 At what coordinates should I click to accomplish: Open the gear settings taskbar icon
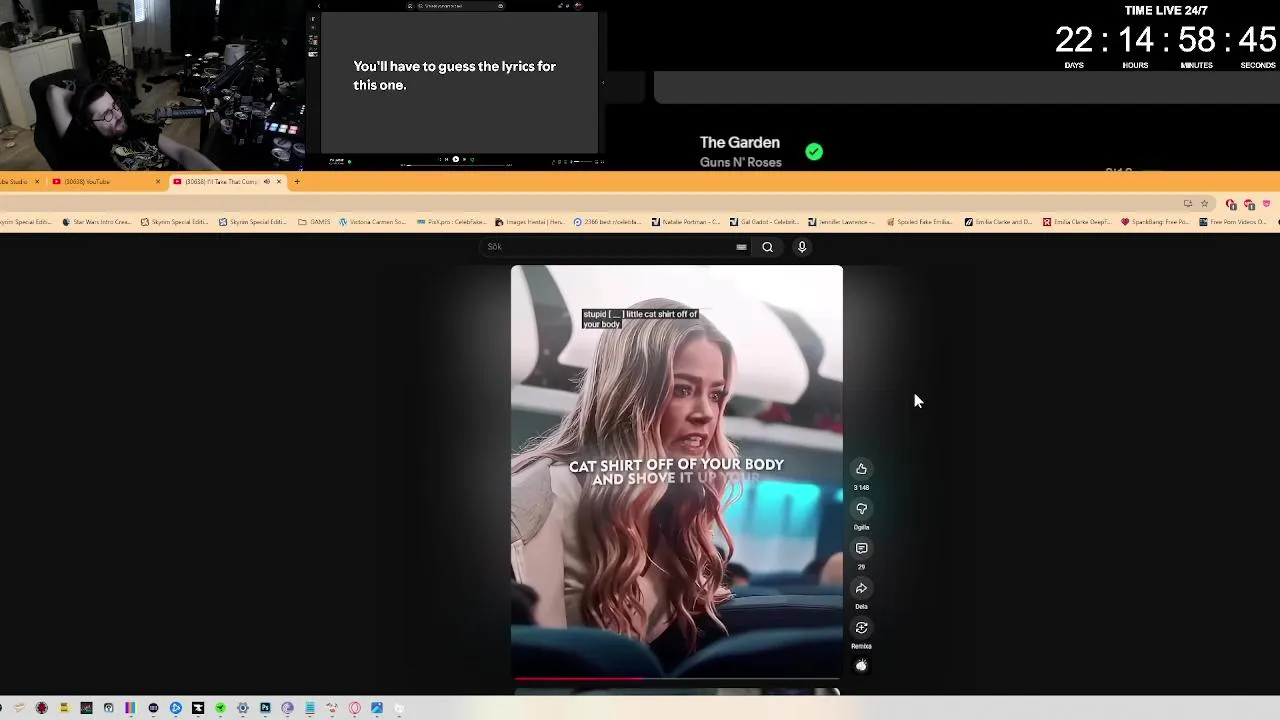pyautogui.click(x=243, y=708)
